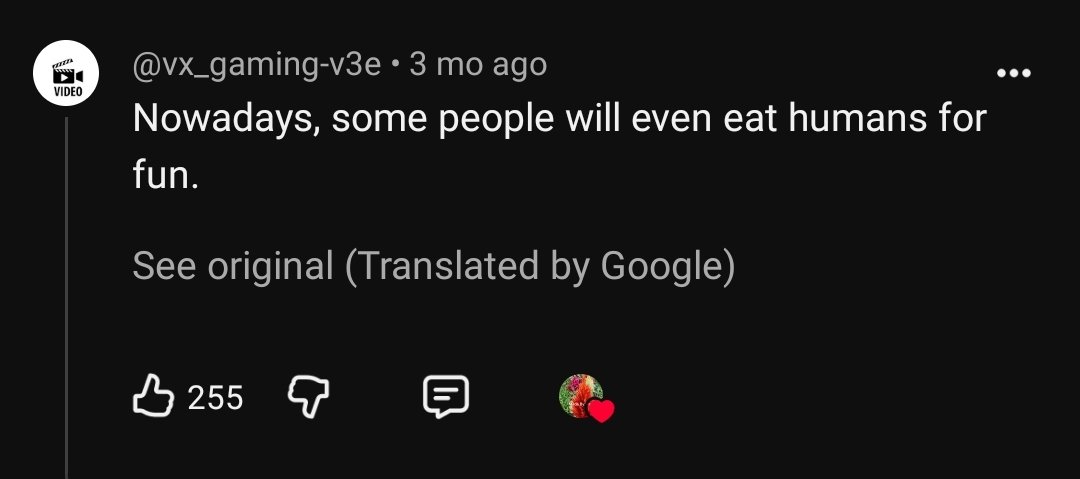Click the bullet separator before '3 mo ago'
Screen dimensions: 1080x479
pyautogui.click(x=395, y=66)
